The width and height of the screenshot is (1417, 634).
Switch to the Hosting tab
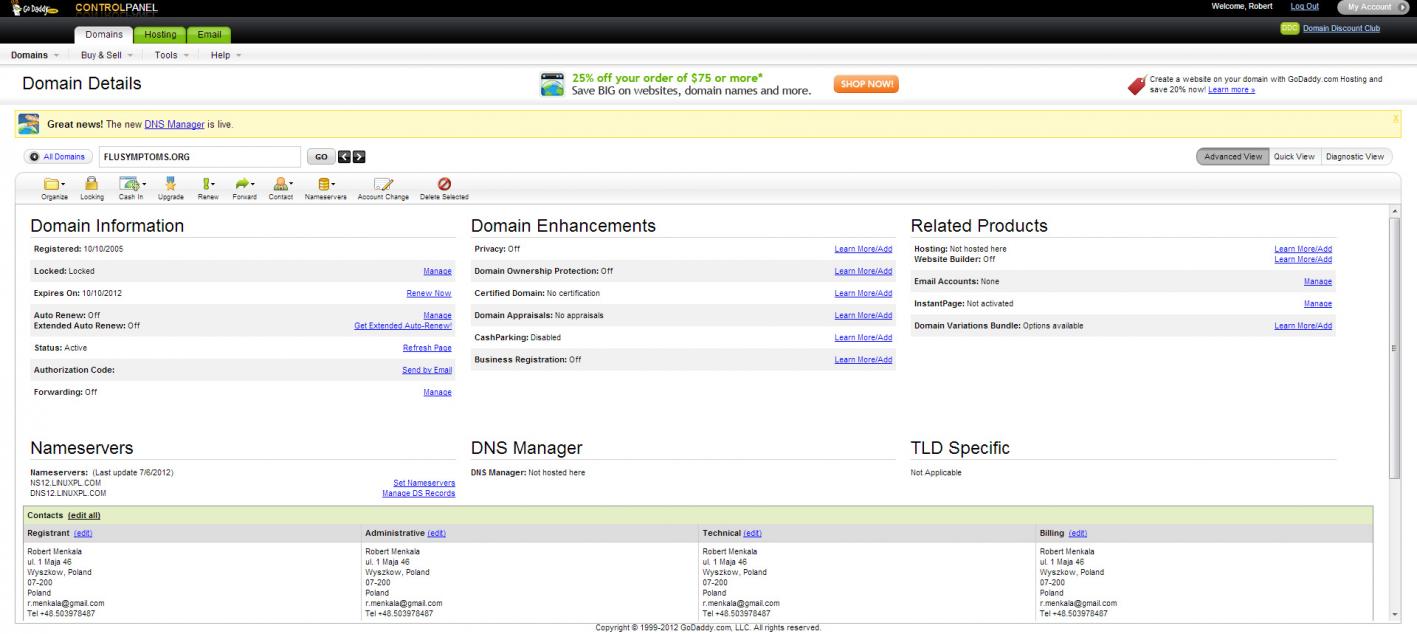pyautogui.click(x=160, y=35)
